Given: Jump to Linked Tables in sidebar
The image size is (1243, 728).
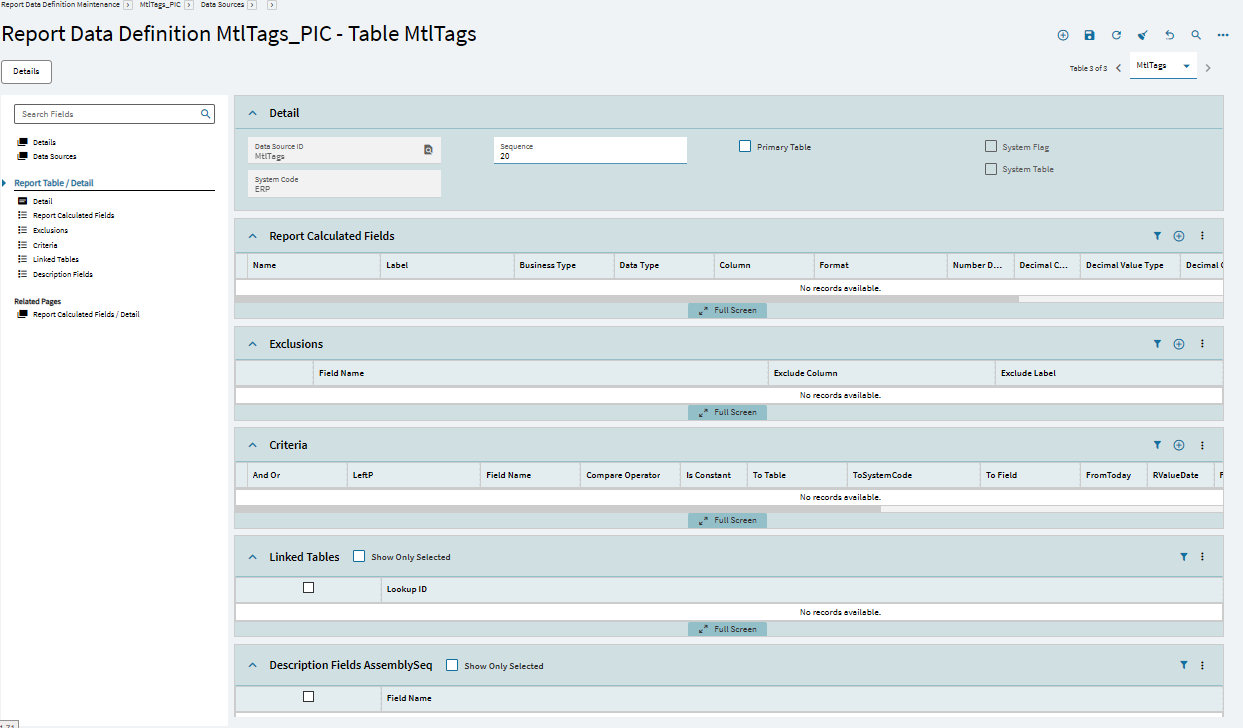Looking at the screenshot, I should point(55,259).
